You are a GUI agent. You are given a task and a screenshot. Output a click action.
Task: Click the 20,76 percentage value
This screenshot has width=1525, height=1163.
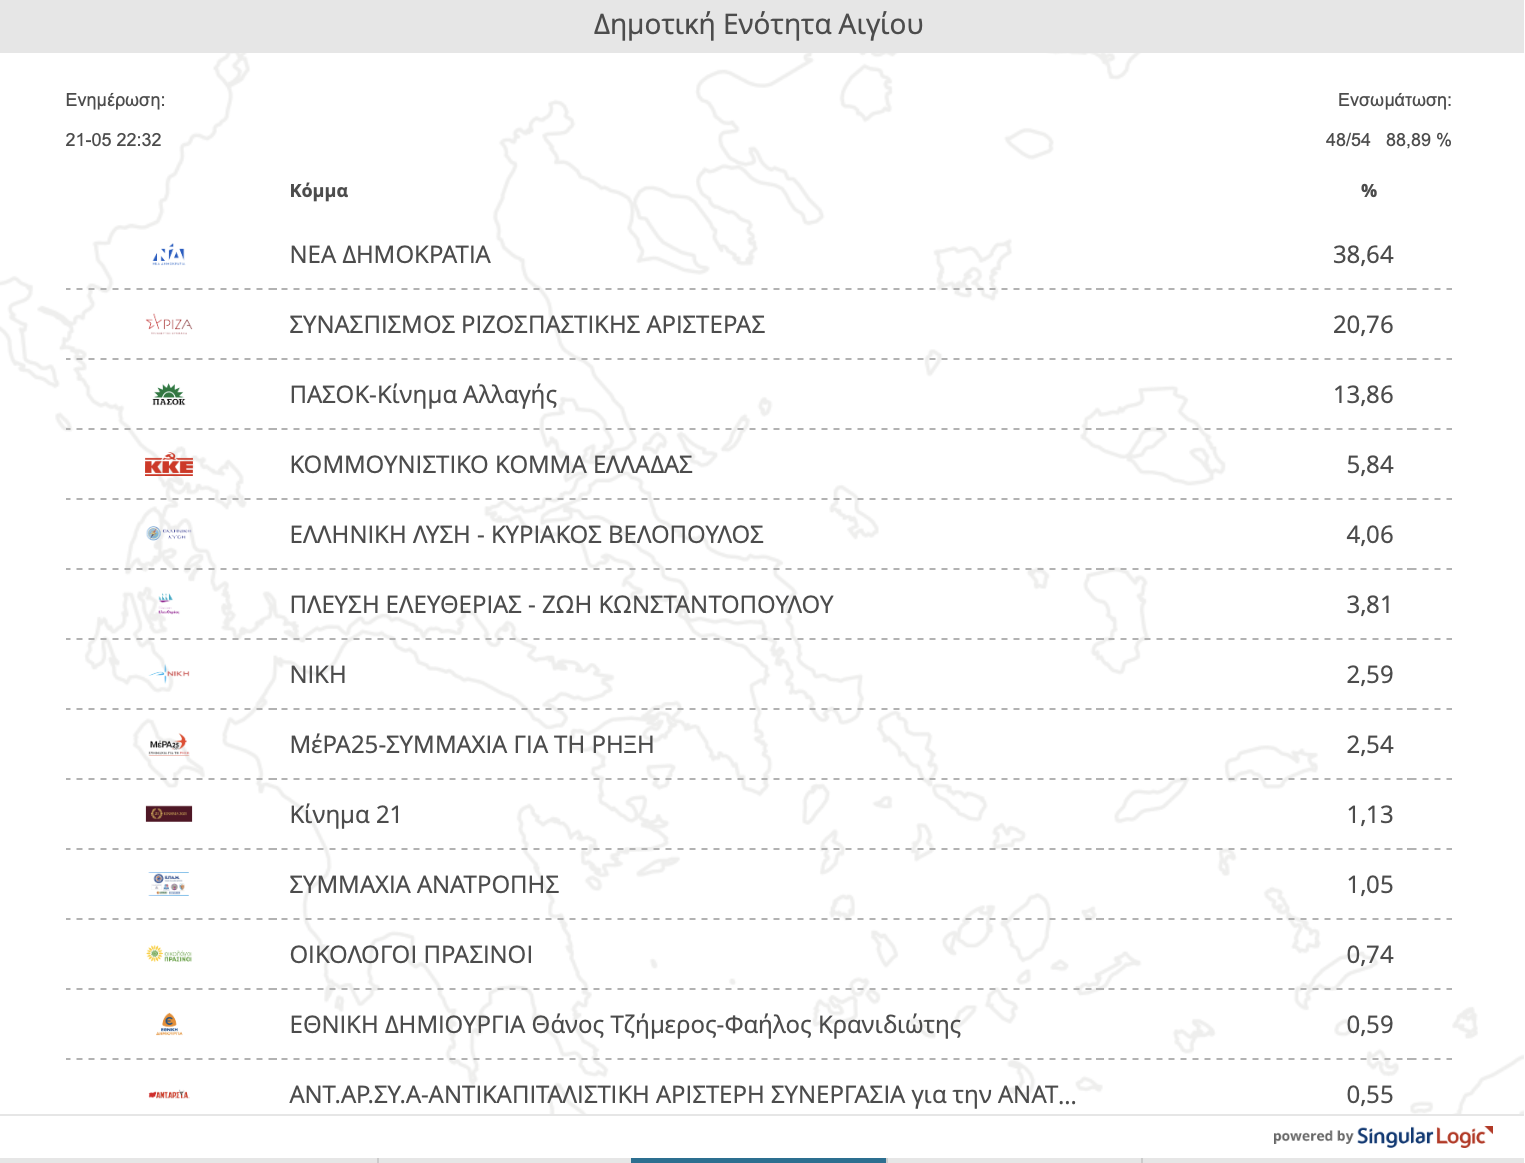(1363, 325)
